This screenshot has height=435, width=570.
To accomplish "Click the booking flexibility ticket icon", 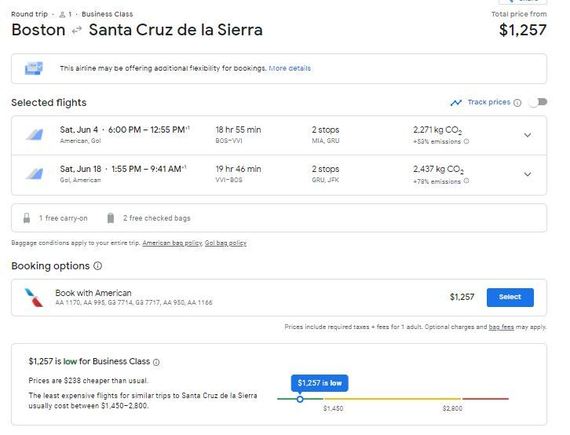I will coord(34,68).
